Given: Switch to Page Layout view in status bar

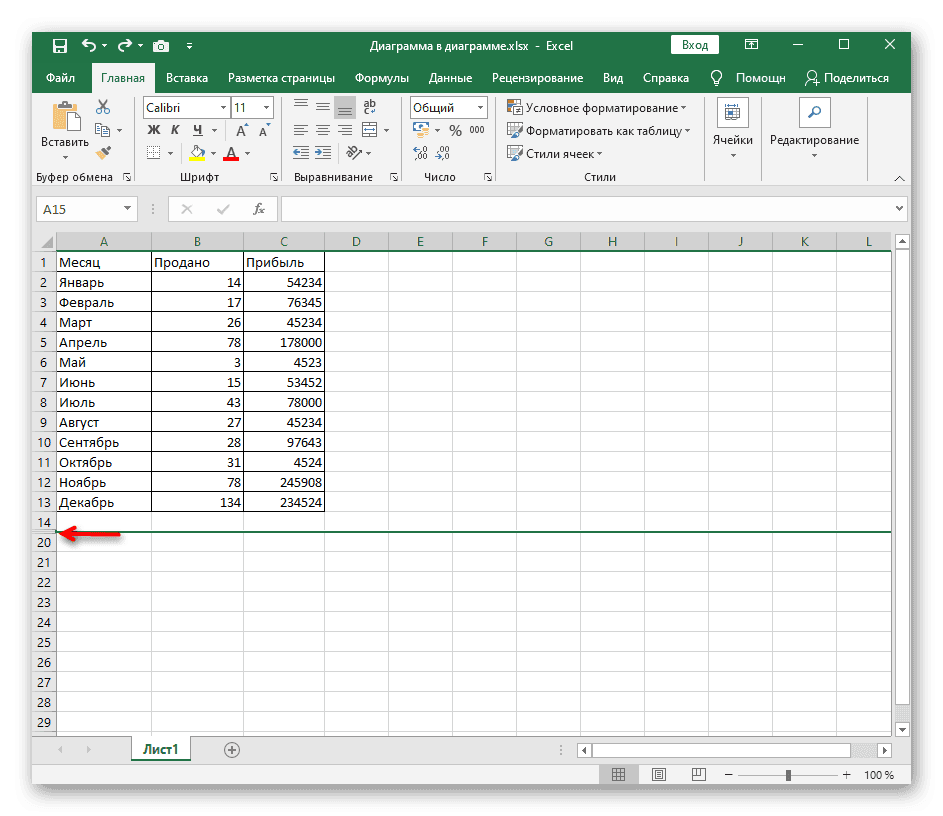Looking at the screenshot, I should (658, 775).
